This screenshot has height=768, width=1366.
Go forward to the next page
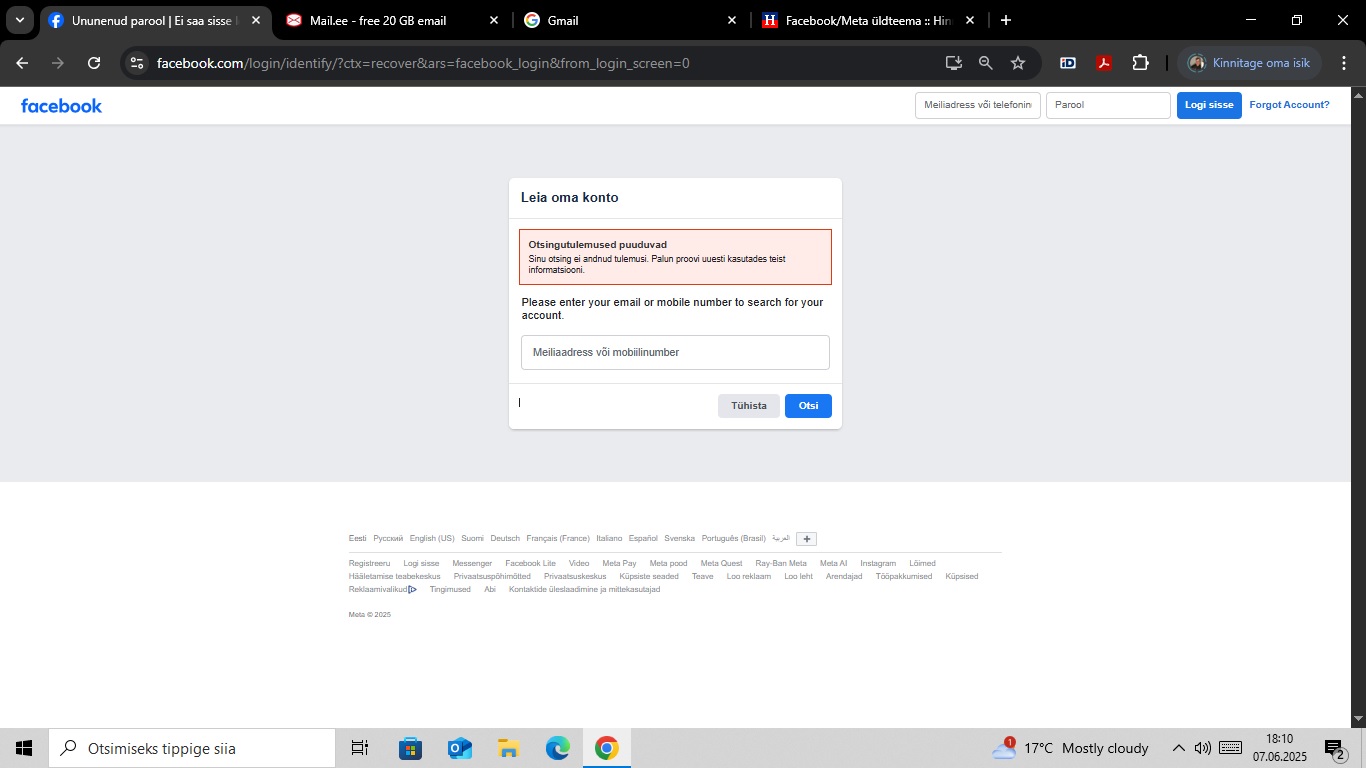[58, 63]
